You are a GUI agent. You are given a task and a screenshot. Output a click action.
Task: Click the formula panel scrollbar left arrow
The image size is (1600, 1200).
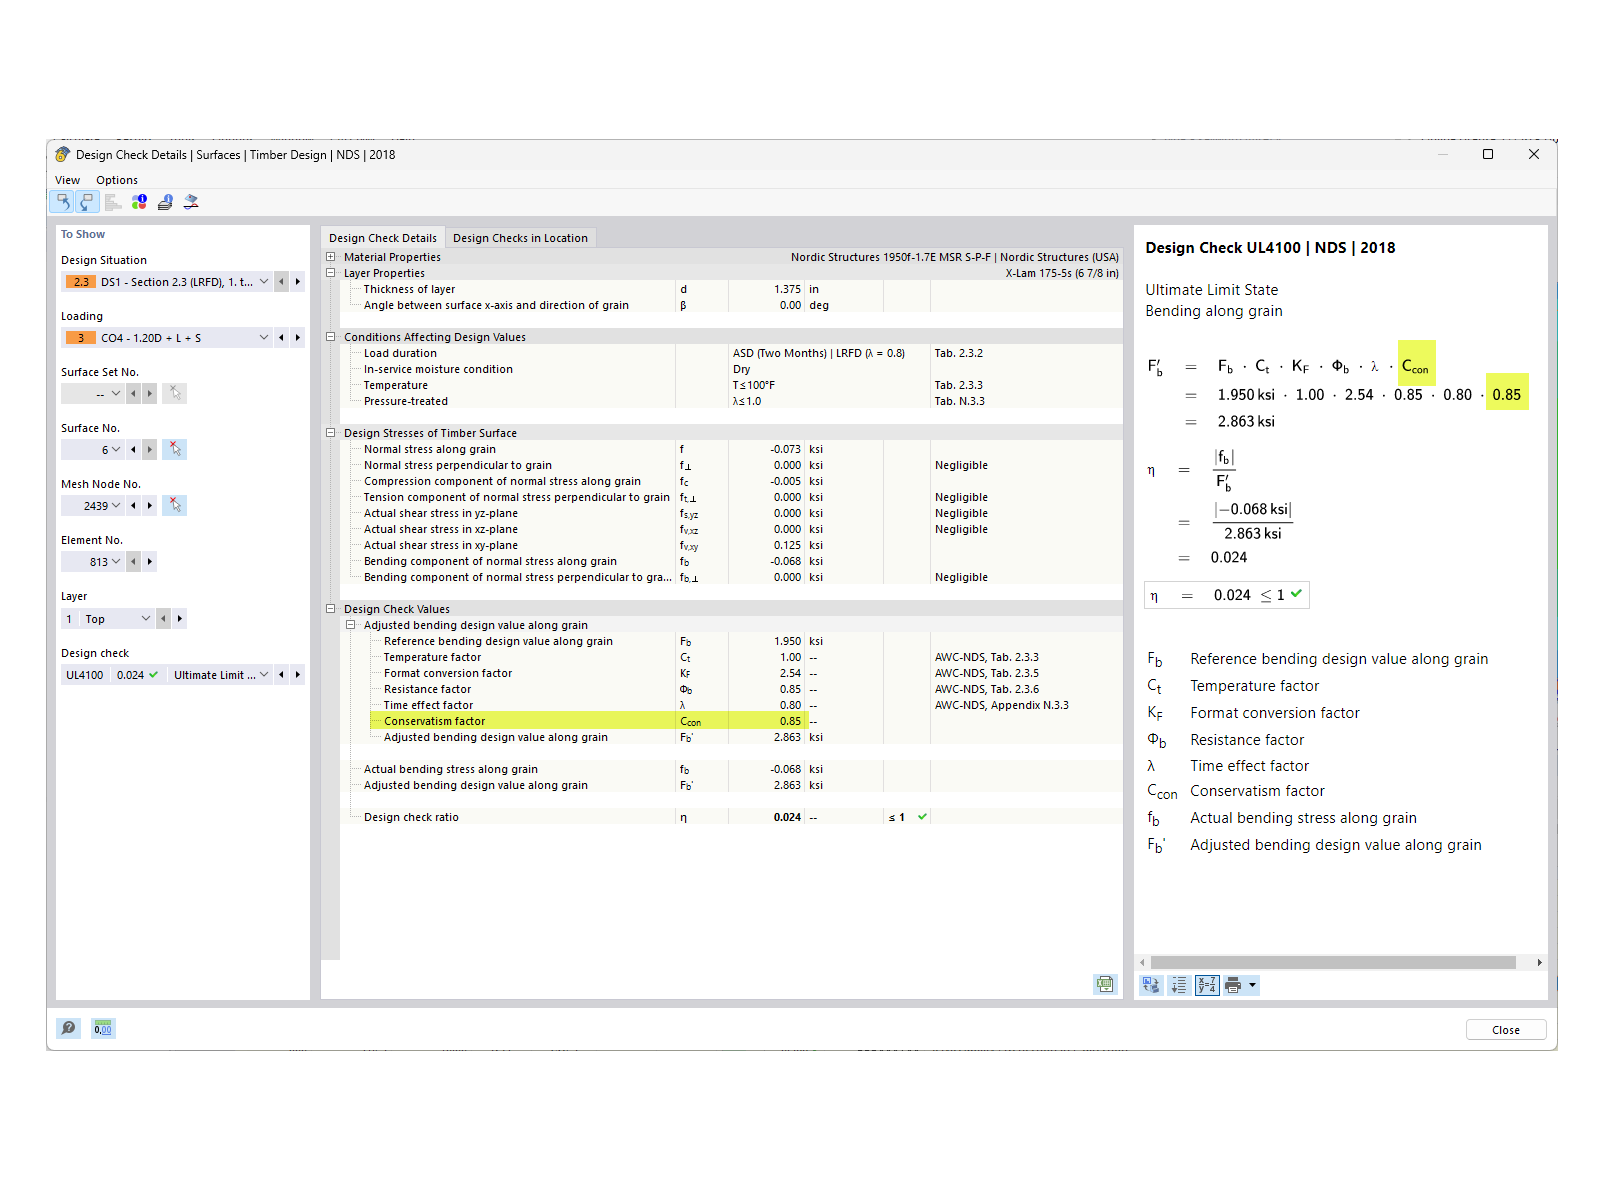pyautogui.click(x=1143, y=962)
